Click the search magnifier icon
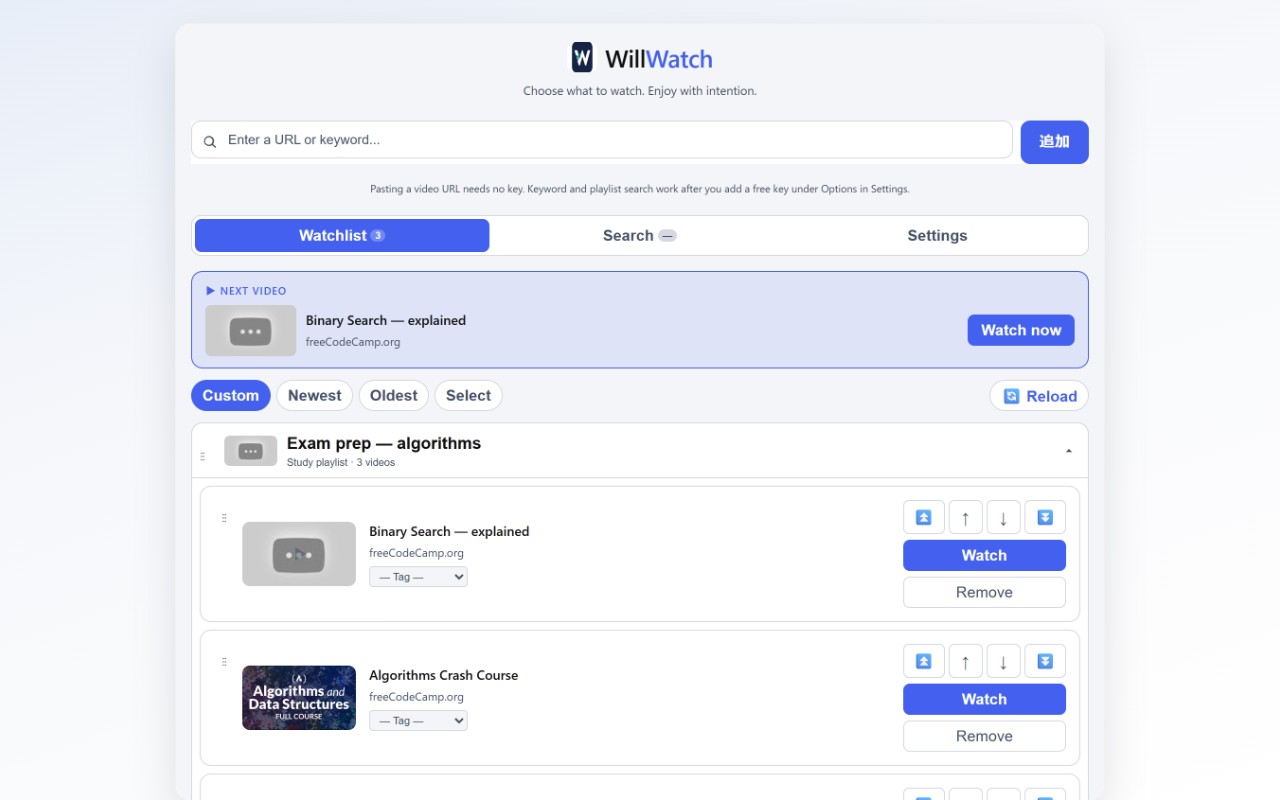Image resolution: width=1280 pixels, height=800 pixels. click(210, 141)
